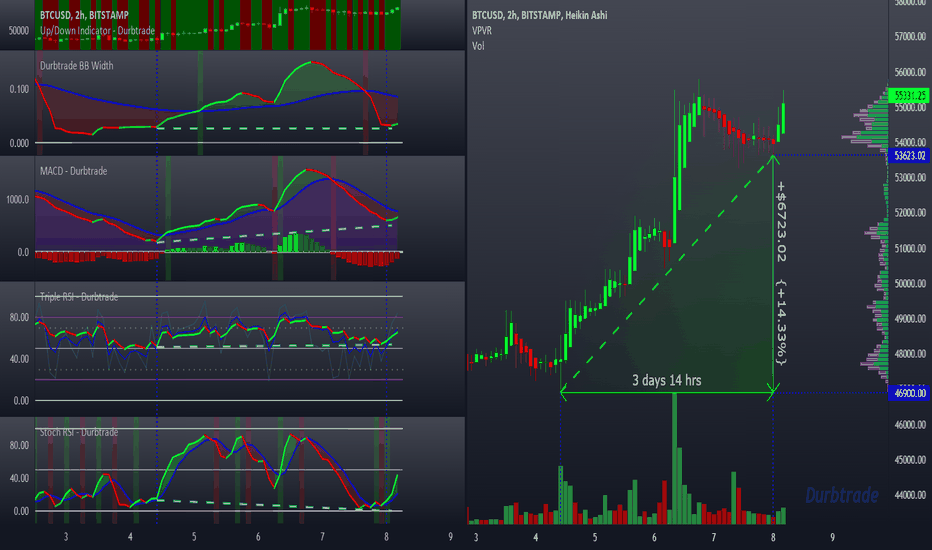Click the 0.000 value on BB Width scale

tap(19, 143)
